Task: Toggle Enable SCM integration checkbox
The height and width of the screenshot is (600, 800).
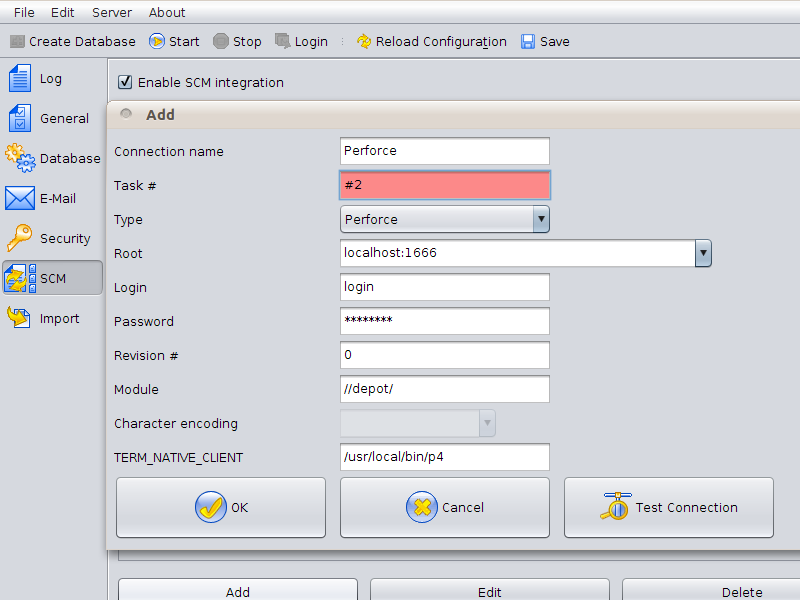Action: point(125,82)
